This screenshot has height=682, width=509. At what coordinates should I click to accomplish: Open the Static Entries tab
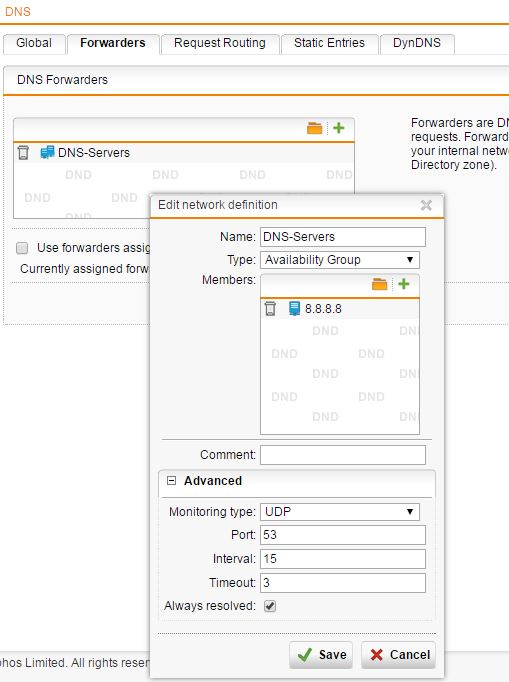329,43
